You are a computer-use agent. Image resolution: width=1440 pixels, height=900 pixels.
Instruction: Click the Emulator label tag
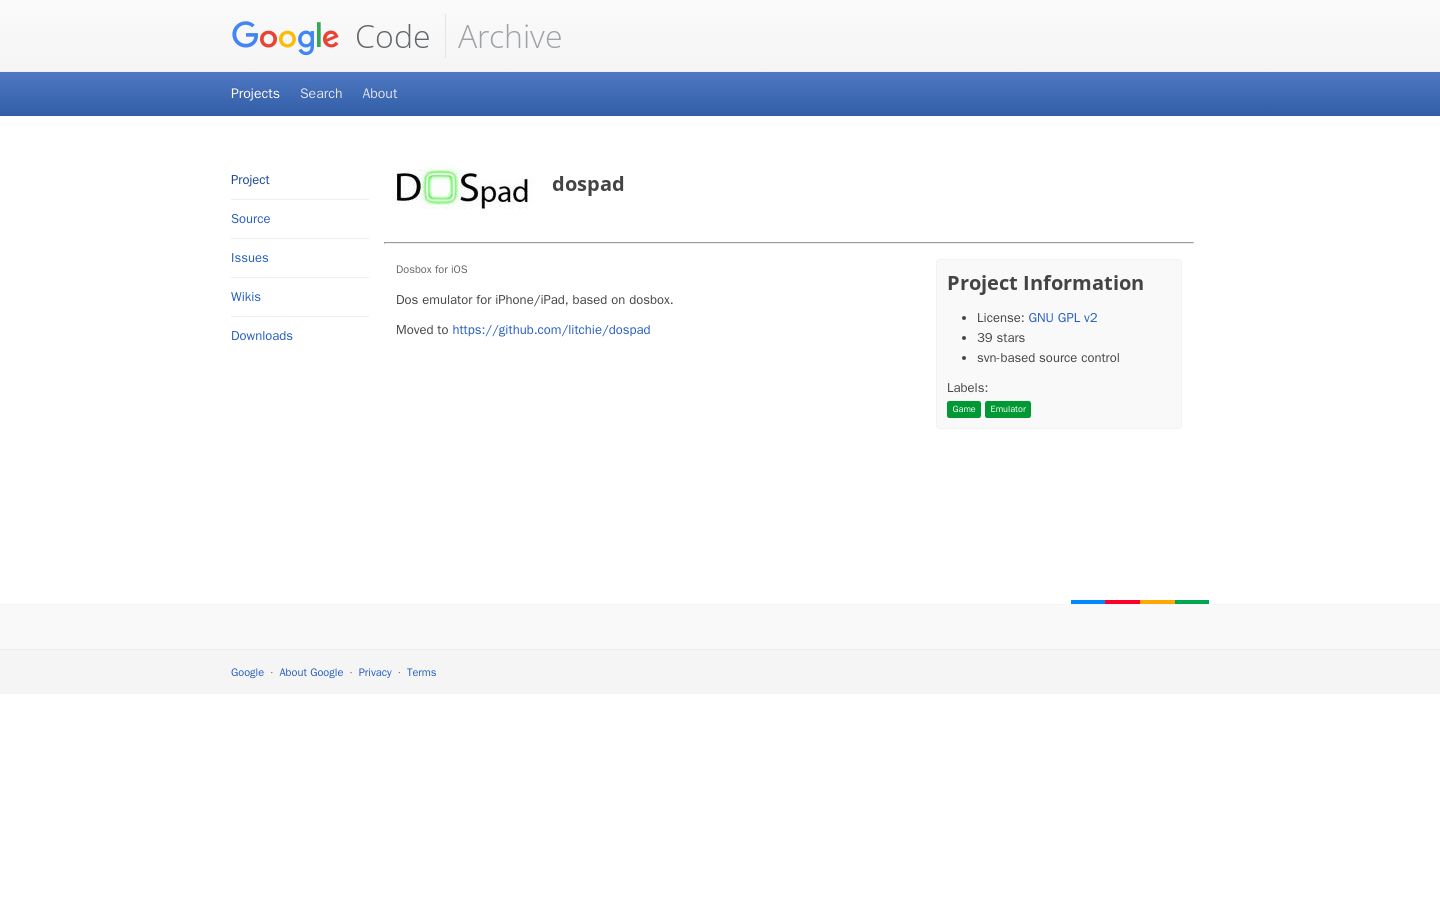1008,409
